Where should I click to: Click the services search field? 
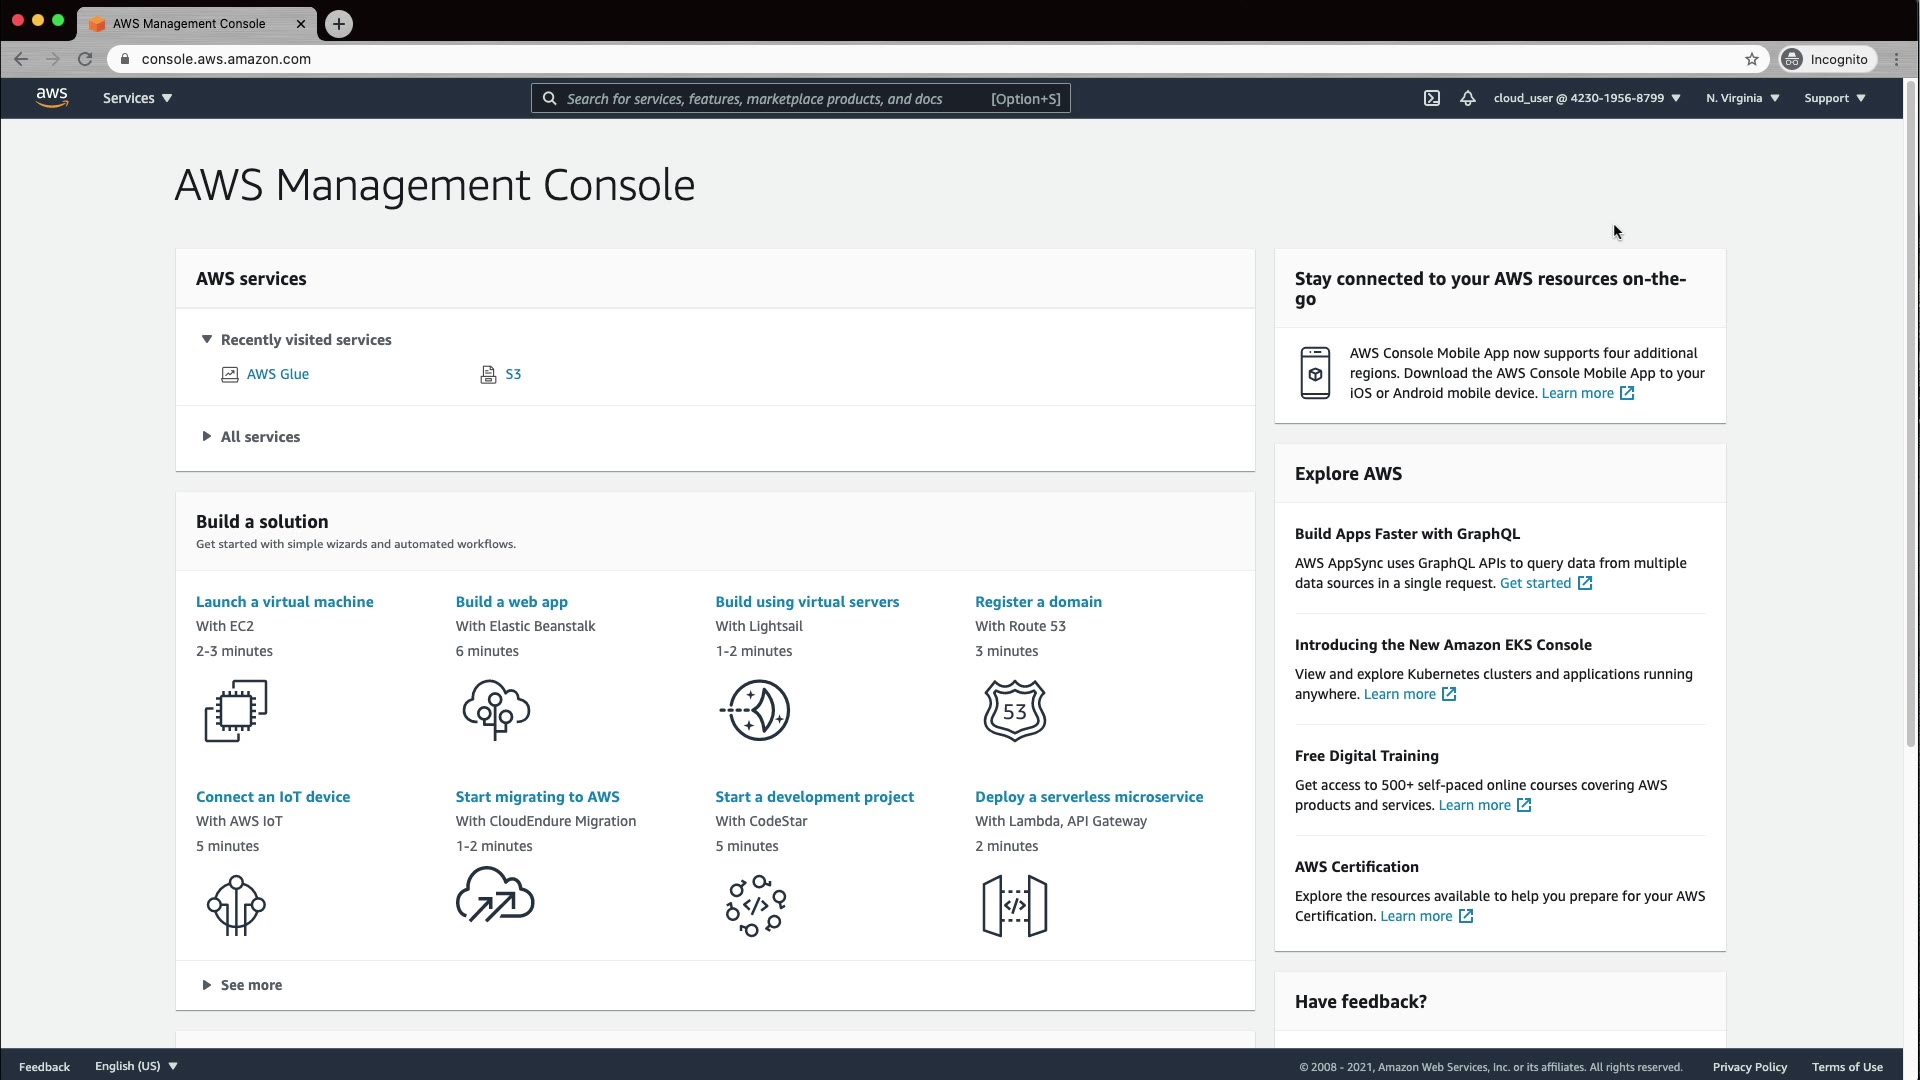[770, 98]
